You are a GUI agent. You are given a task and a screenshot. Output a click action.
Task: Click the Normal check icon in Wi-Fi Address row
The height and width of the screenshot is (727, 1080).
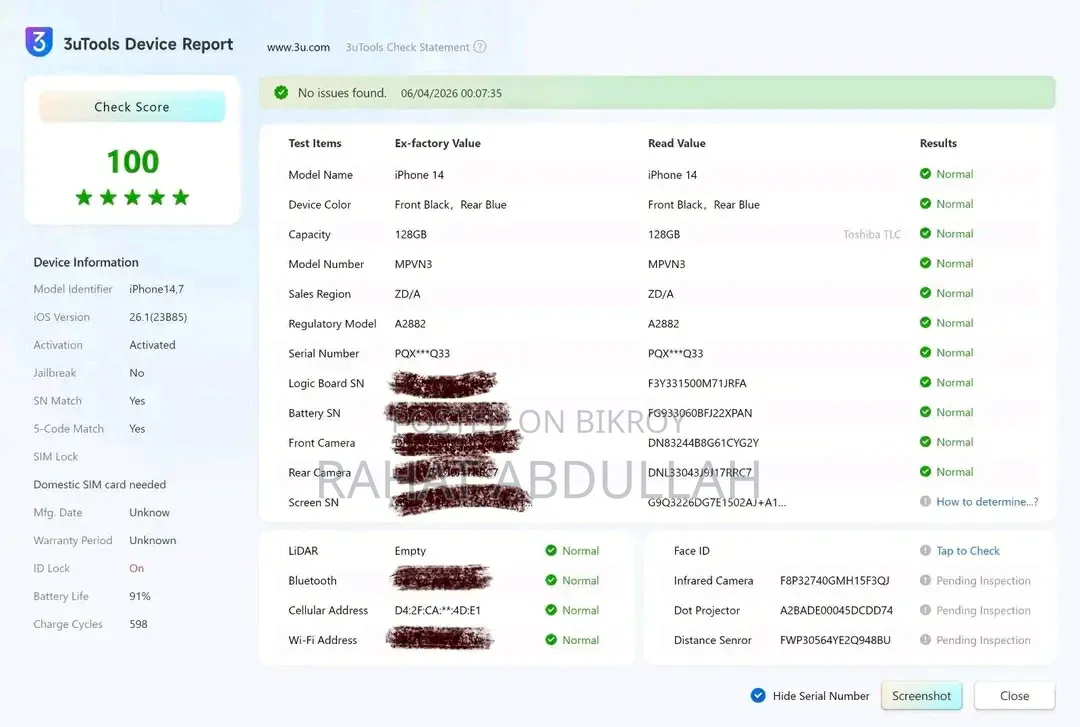click(551, 639)
